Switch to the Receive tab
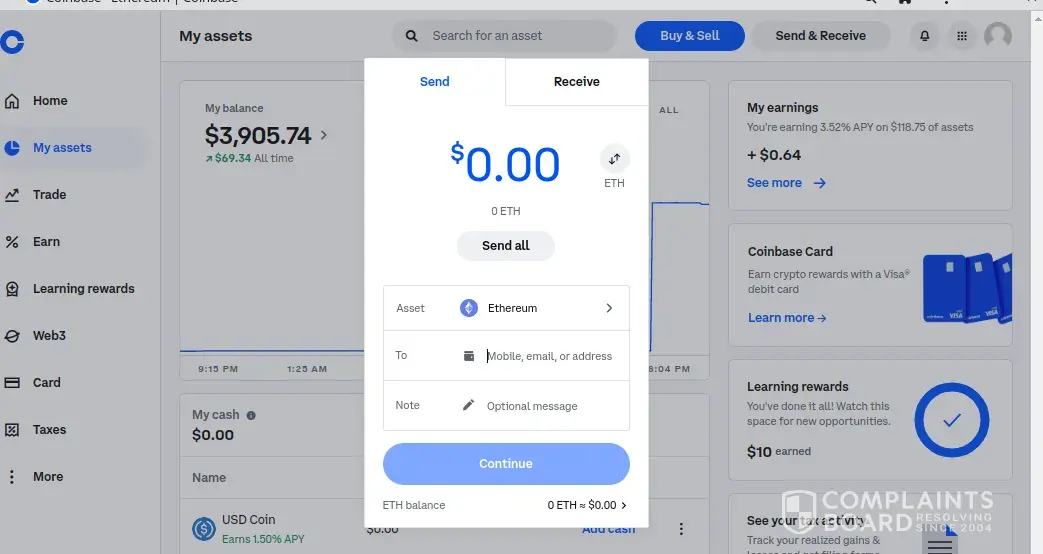The height and width of the screenshot is (554, 1043). [x=577, y=82]
